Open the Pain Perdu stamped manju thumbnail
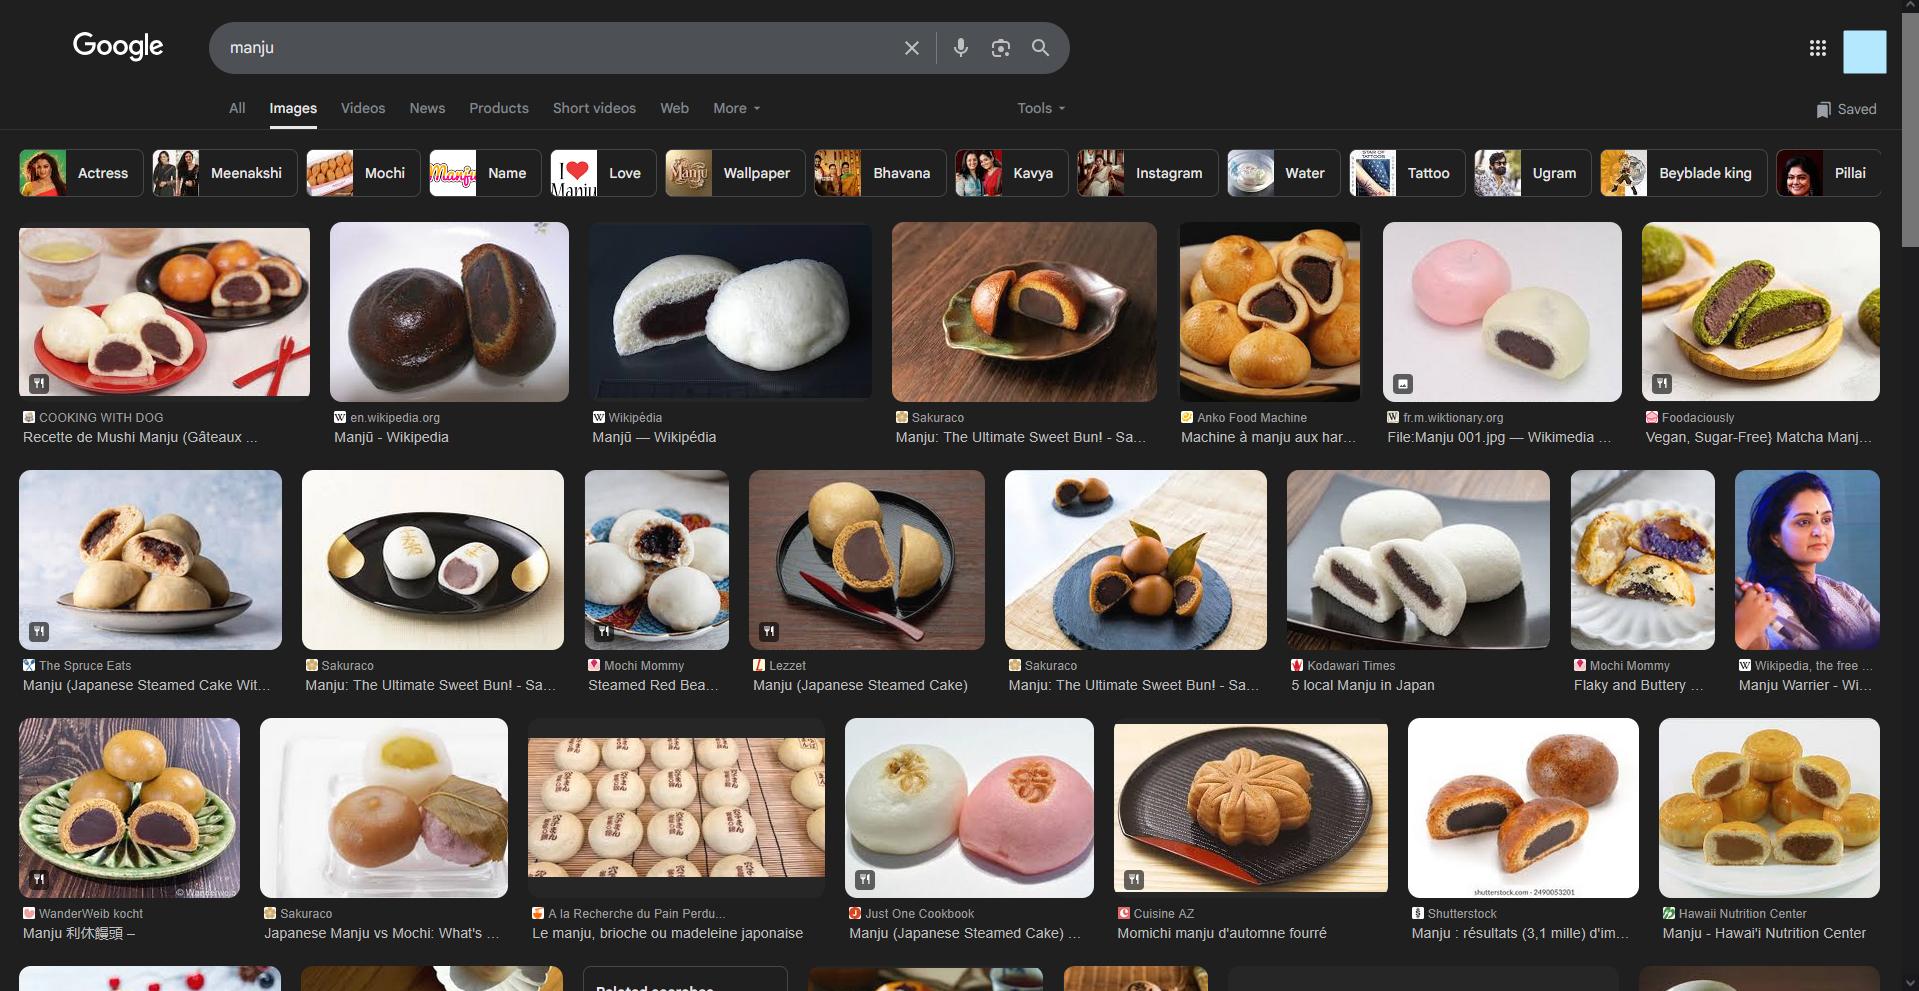 (x=676, y=808)
